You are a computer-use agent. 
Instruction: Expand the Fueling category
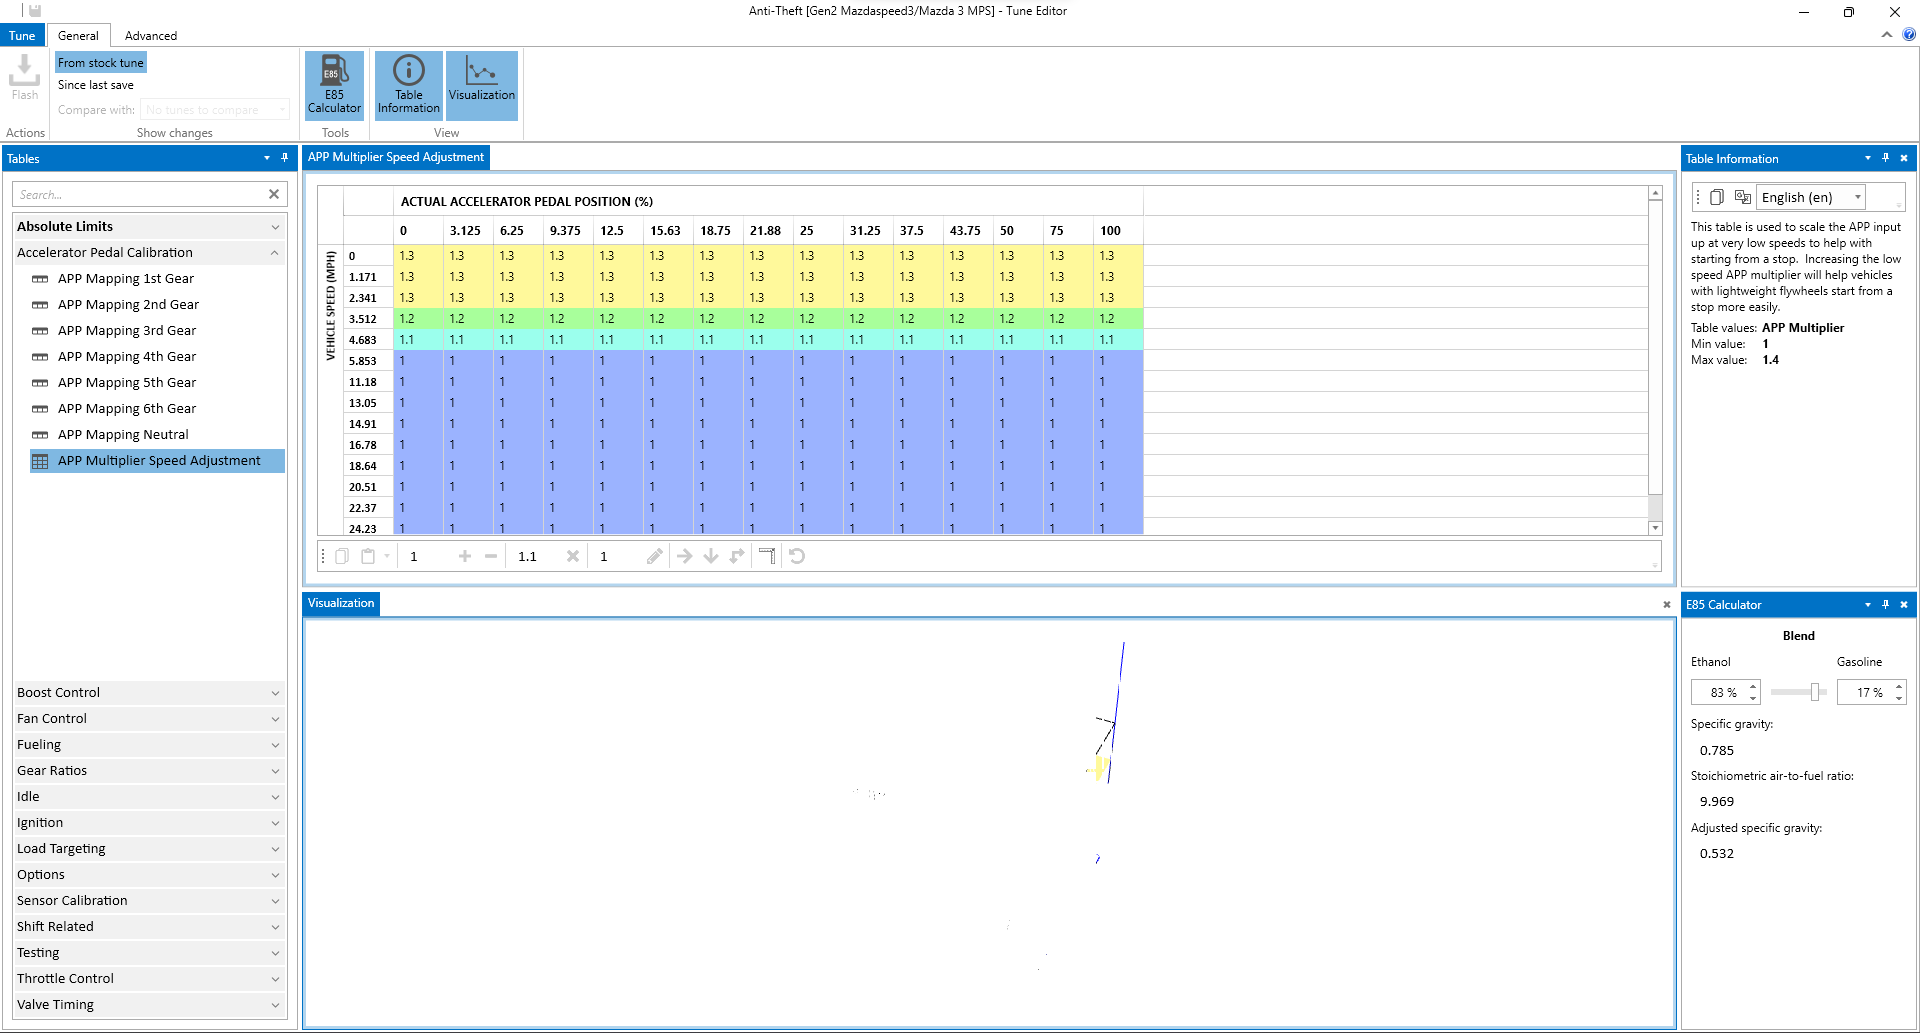[x=149, y=745]
